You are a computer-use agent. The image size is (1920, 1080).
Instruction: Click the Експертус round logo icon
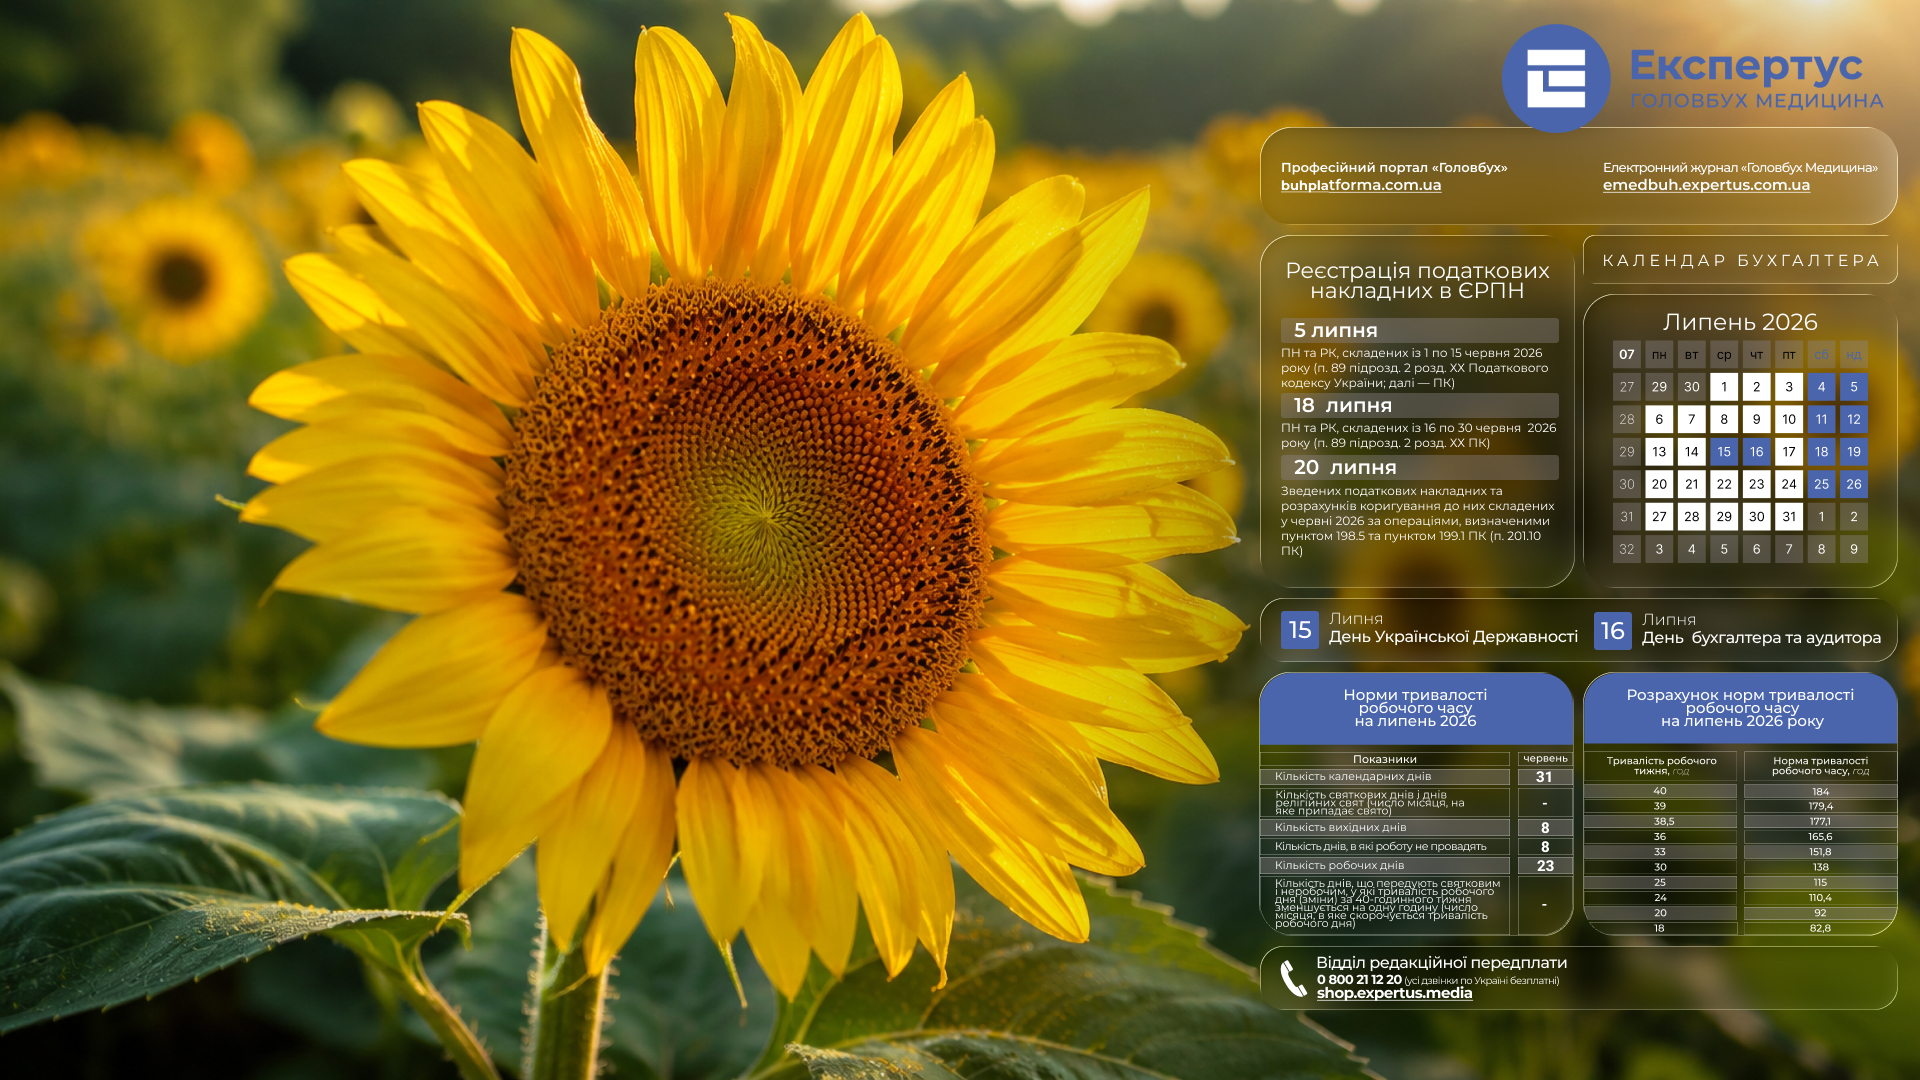point(1556,78)
